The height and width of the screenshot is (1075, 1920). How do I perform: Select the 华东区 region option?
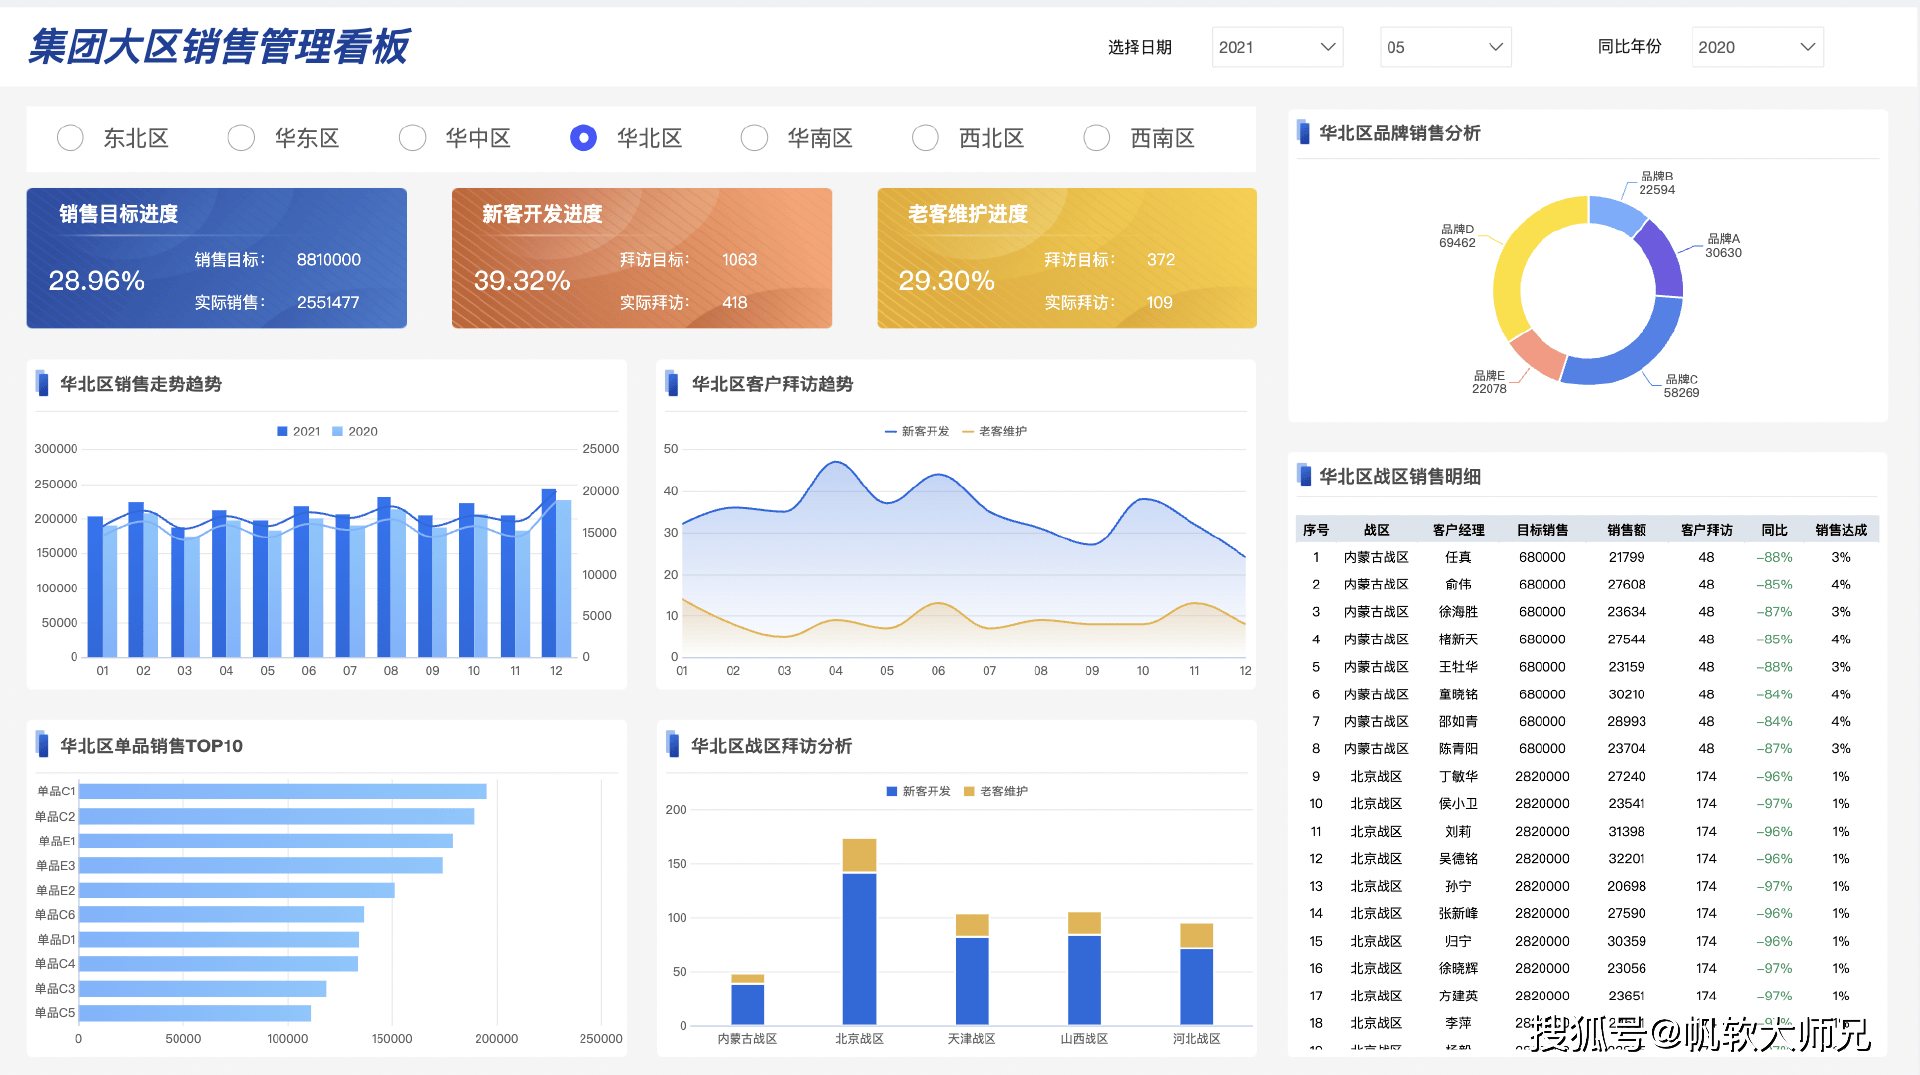[241, 138]
